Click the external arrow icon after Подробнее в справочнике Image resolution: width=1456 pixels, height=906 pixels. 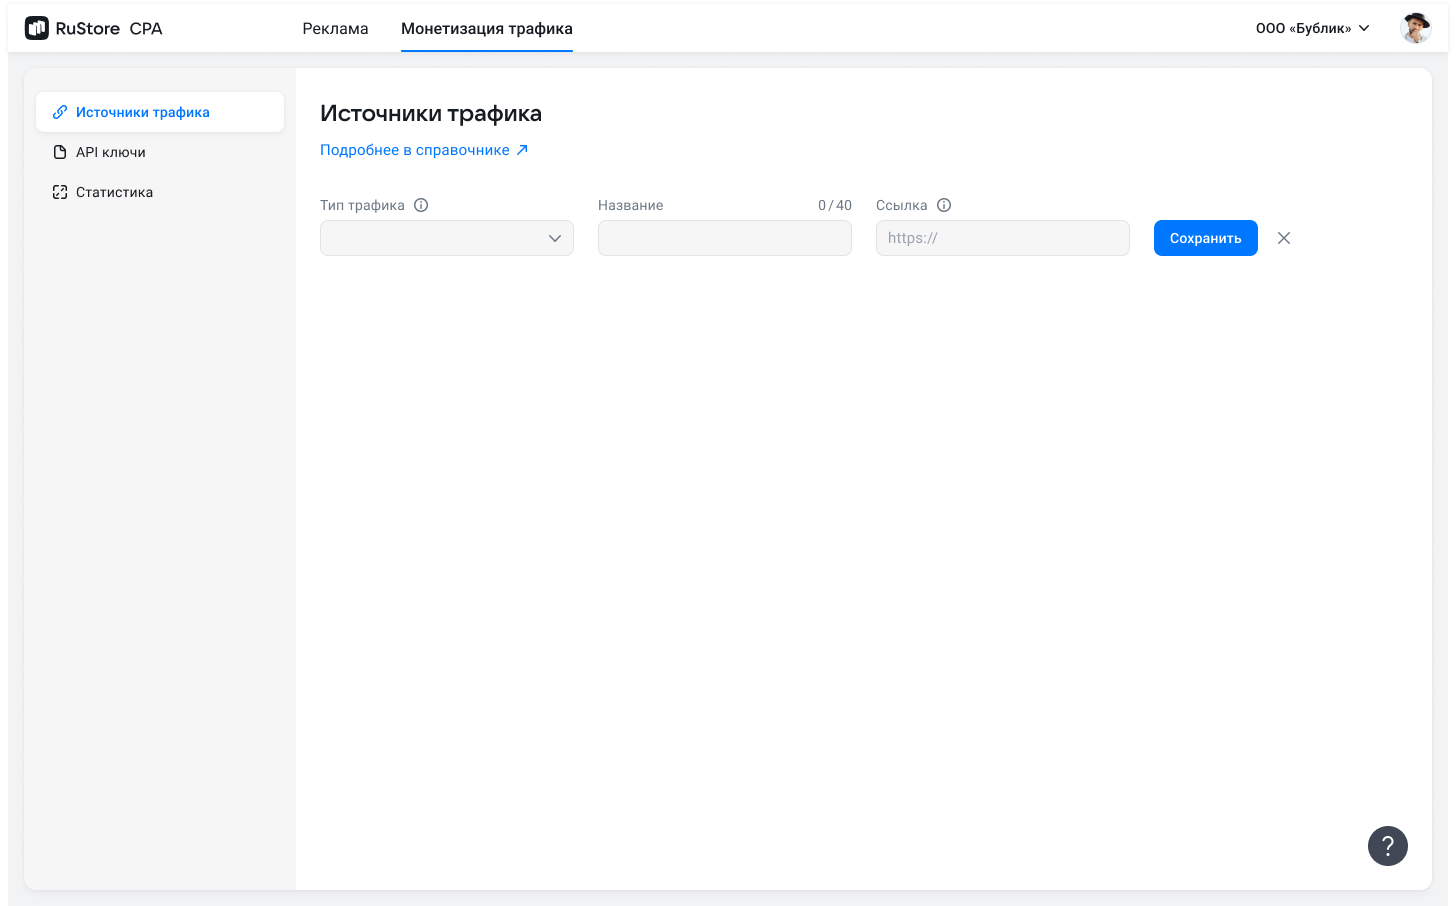pyautogui.click(x=522, y=150)
